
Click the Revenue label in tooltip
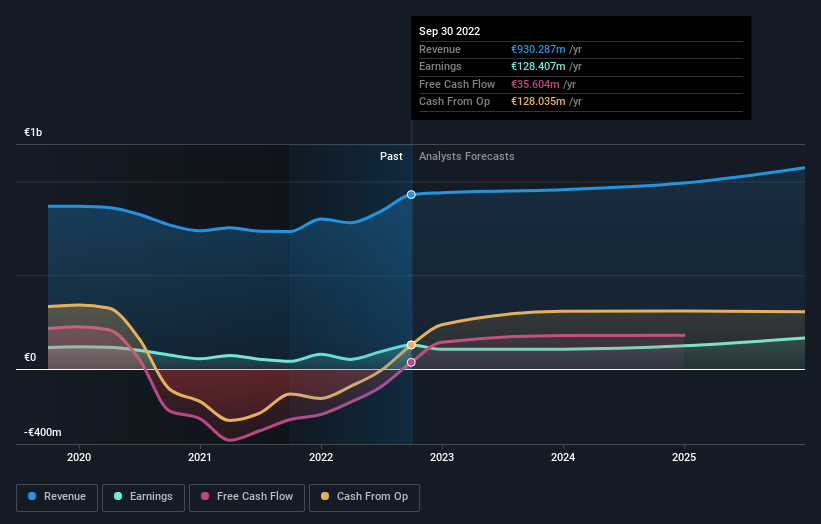tap(440, 49)
